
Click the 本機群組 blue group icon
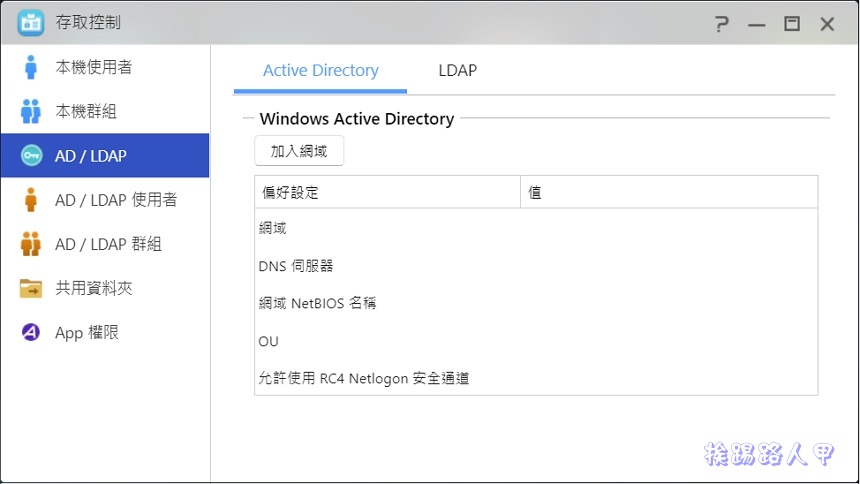(x=31, y=111)
